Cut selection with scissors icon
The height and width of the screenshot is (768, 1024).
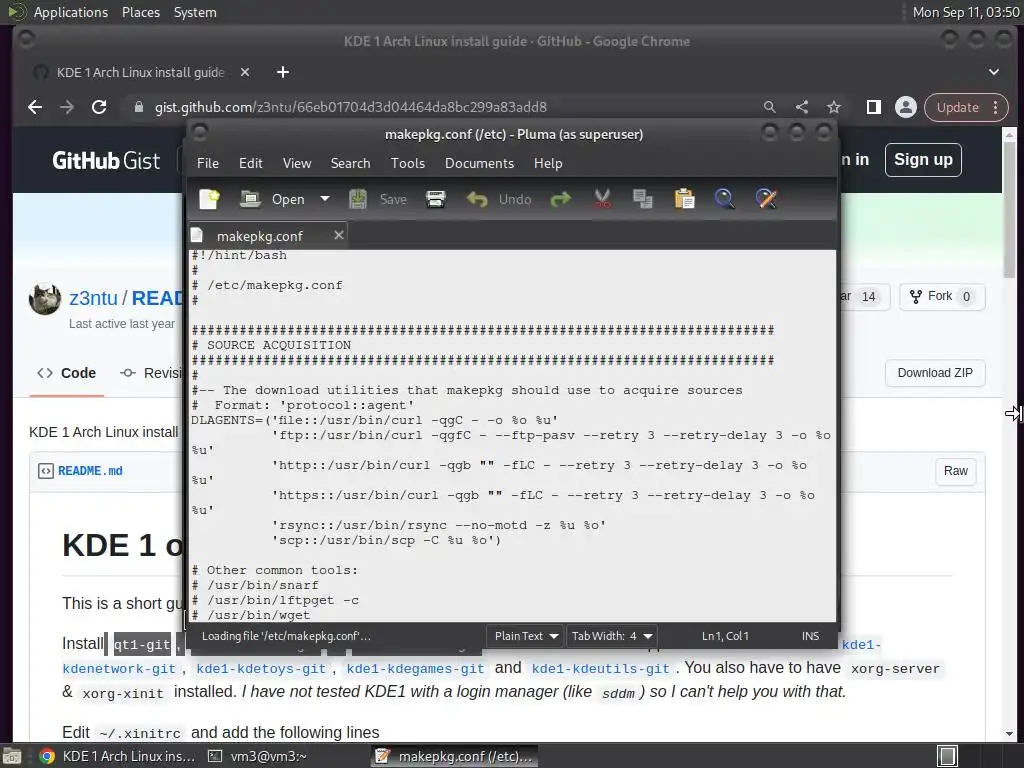(x=602, y=199)
